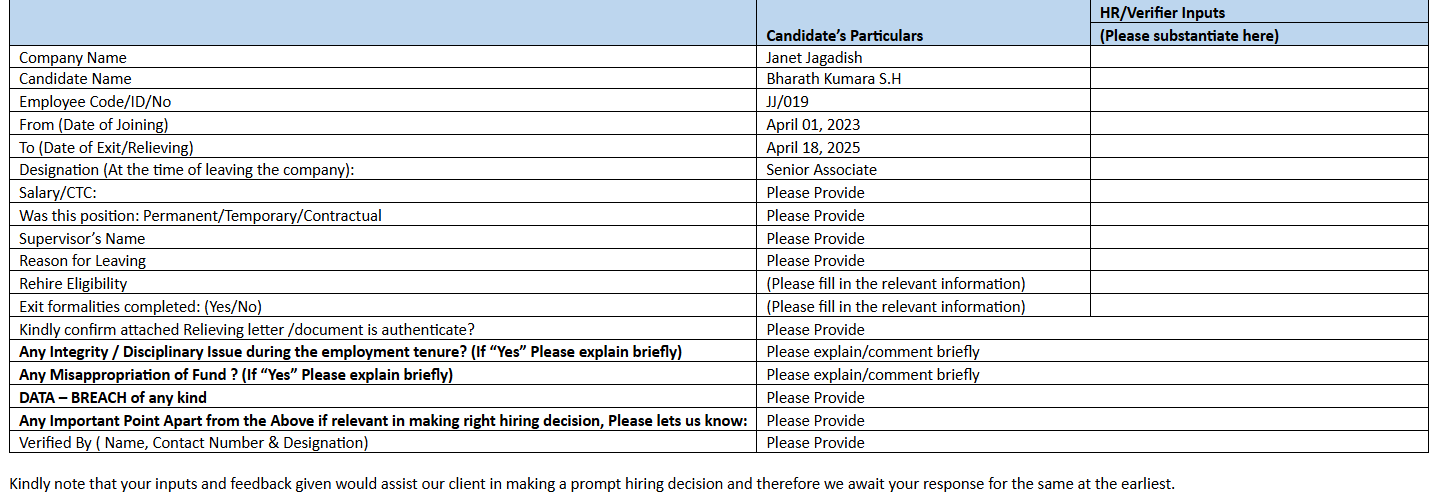The width and height of the screenshot is (1436, 502).
Task: Click the HR input cell for Company Name
Action: 1258,58
